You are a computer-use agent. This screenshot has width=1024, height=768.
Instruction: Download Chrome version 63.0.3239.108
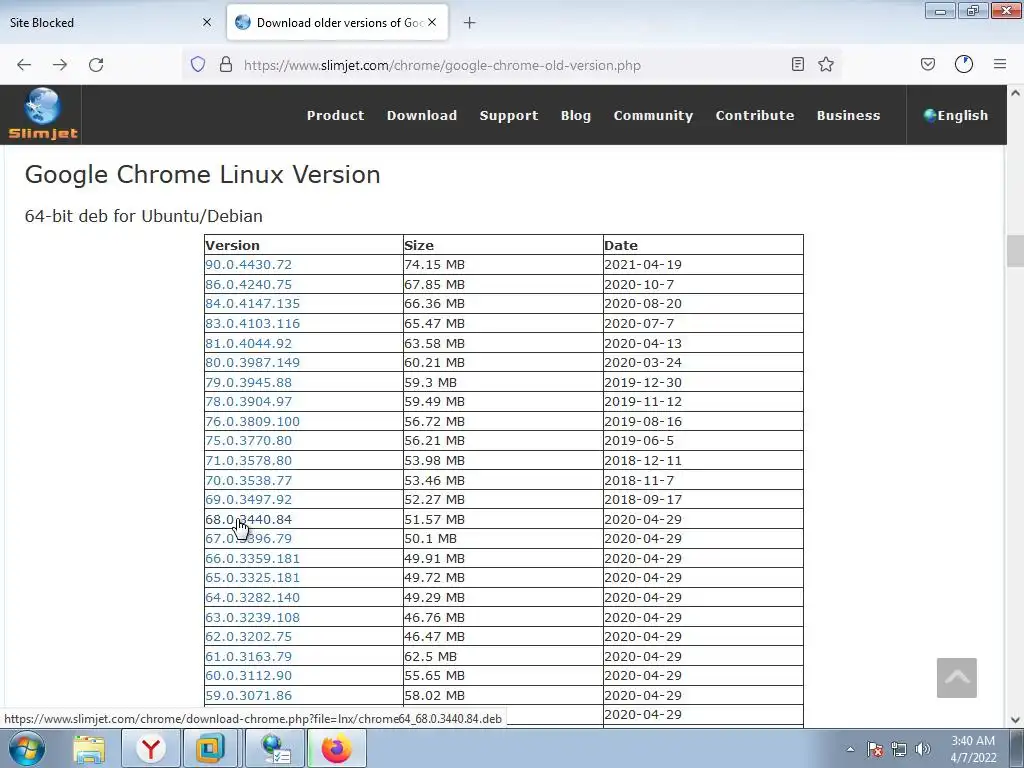252,617
